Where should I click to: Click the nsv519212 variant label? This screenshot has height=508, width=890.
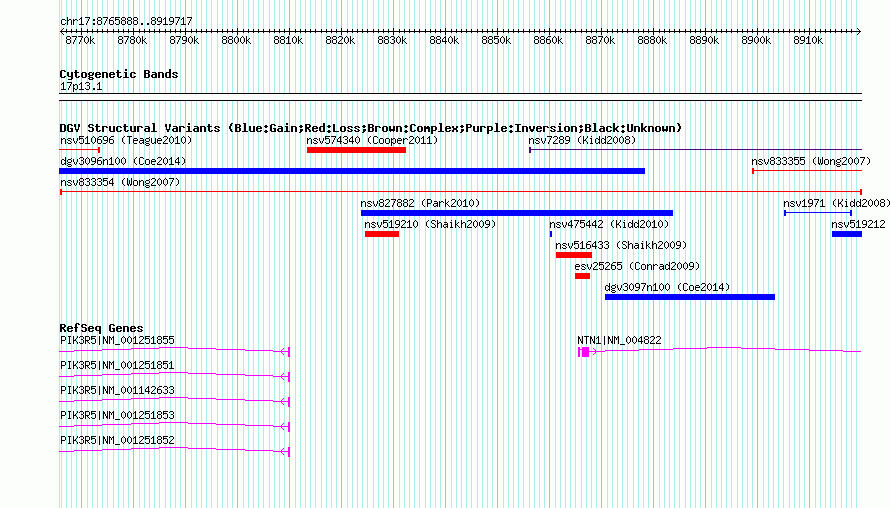coord(858,224)
